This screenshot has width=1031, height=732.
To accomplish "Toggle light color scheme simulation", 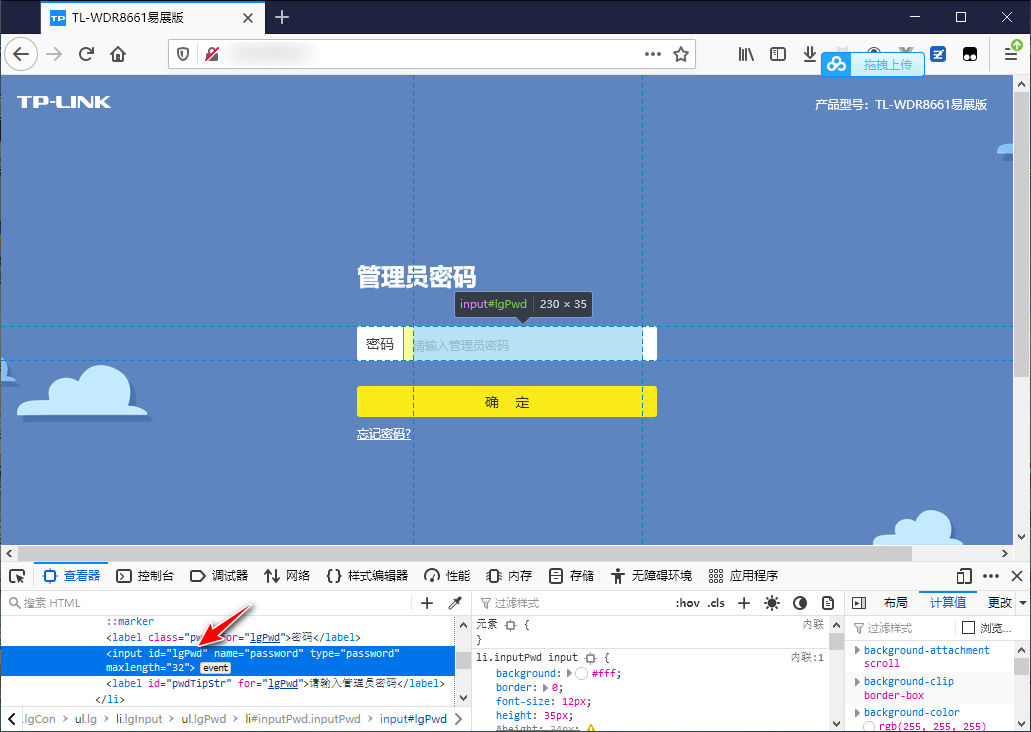I will coord(772,603).
